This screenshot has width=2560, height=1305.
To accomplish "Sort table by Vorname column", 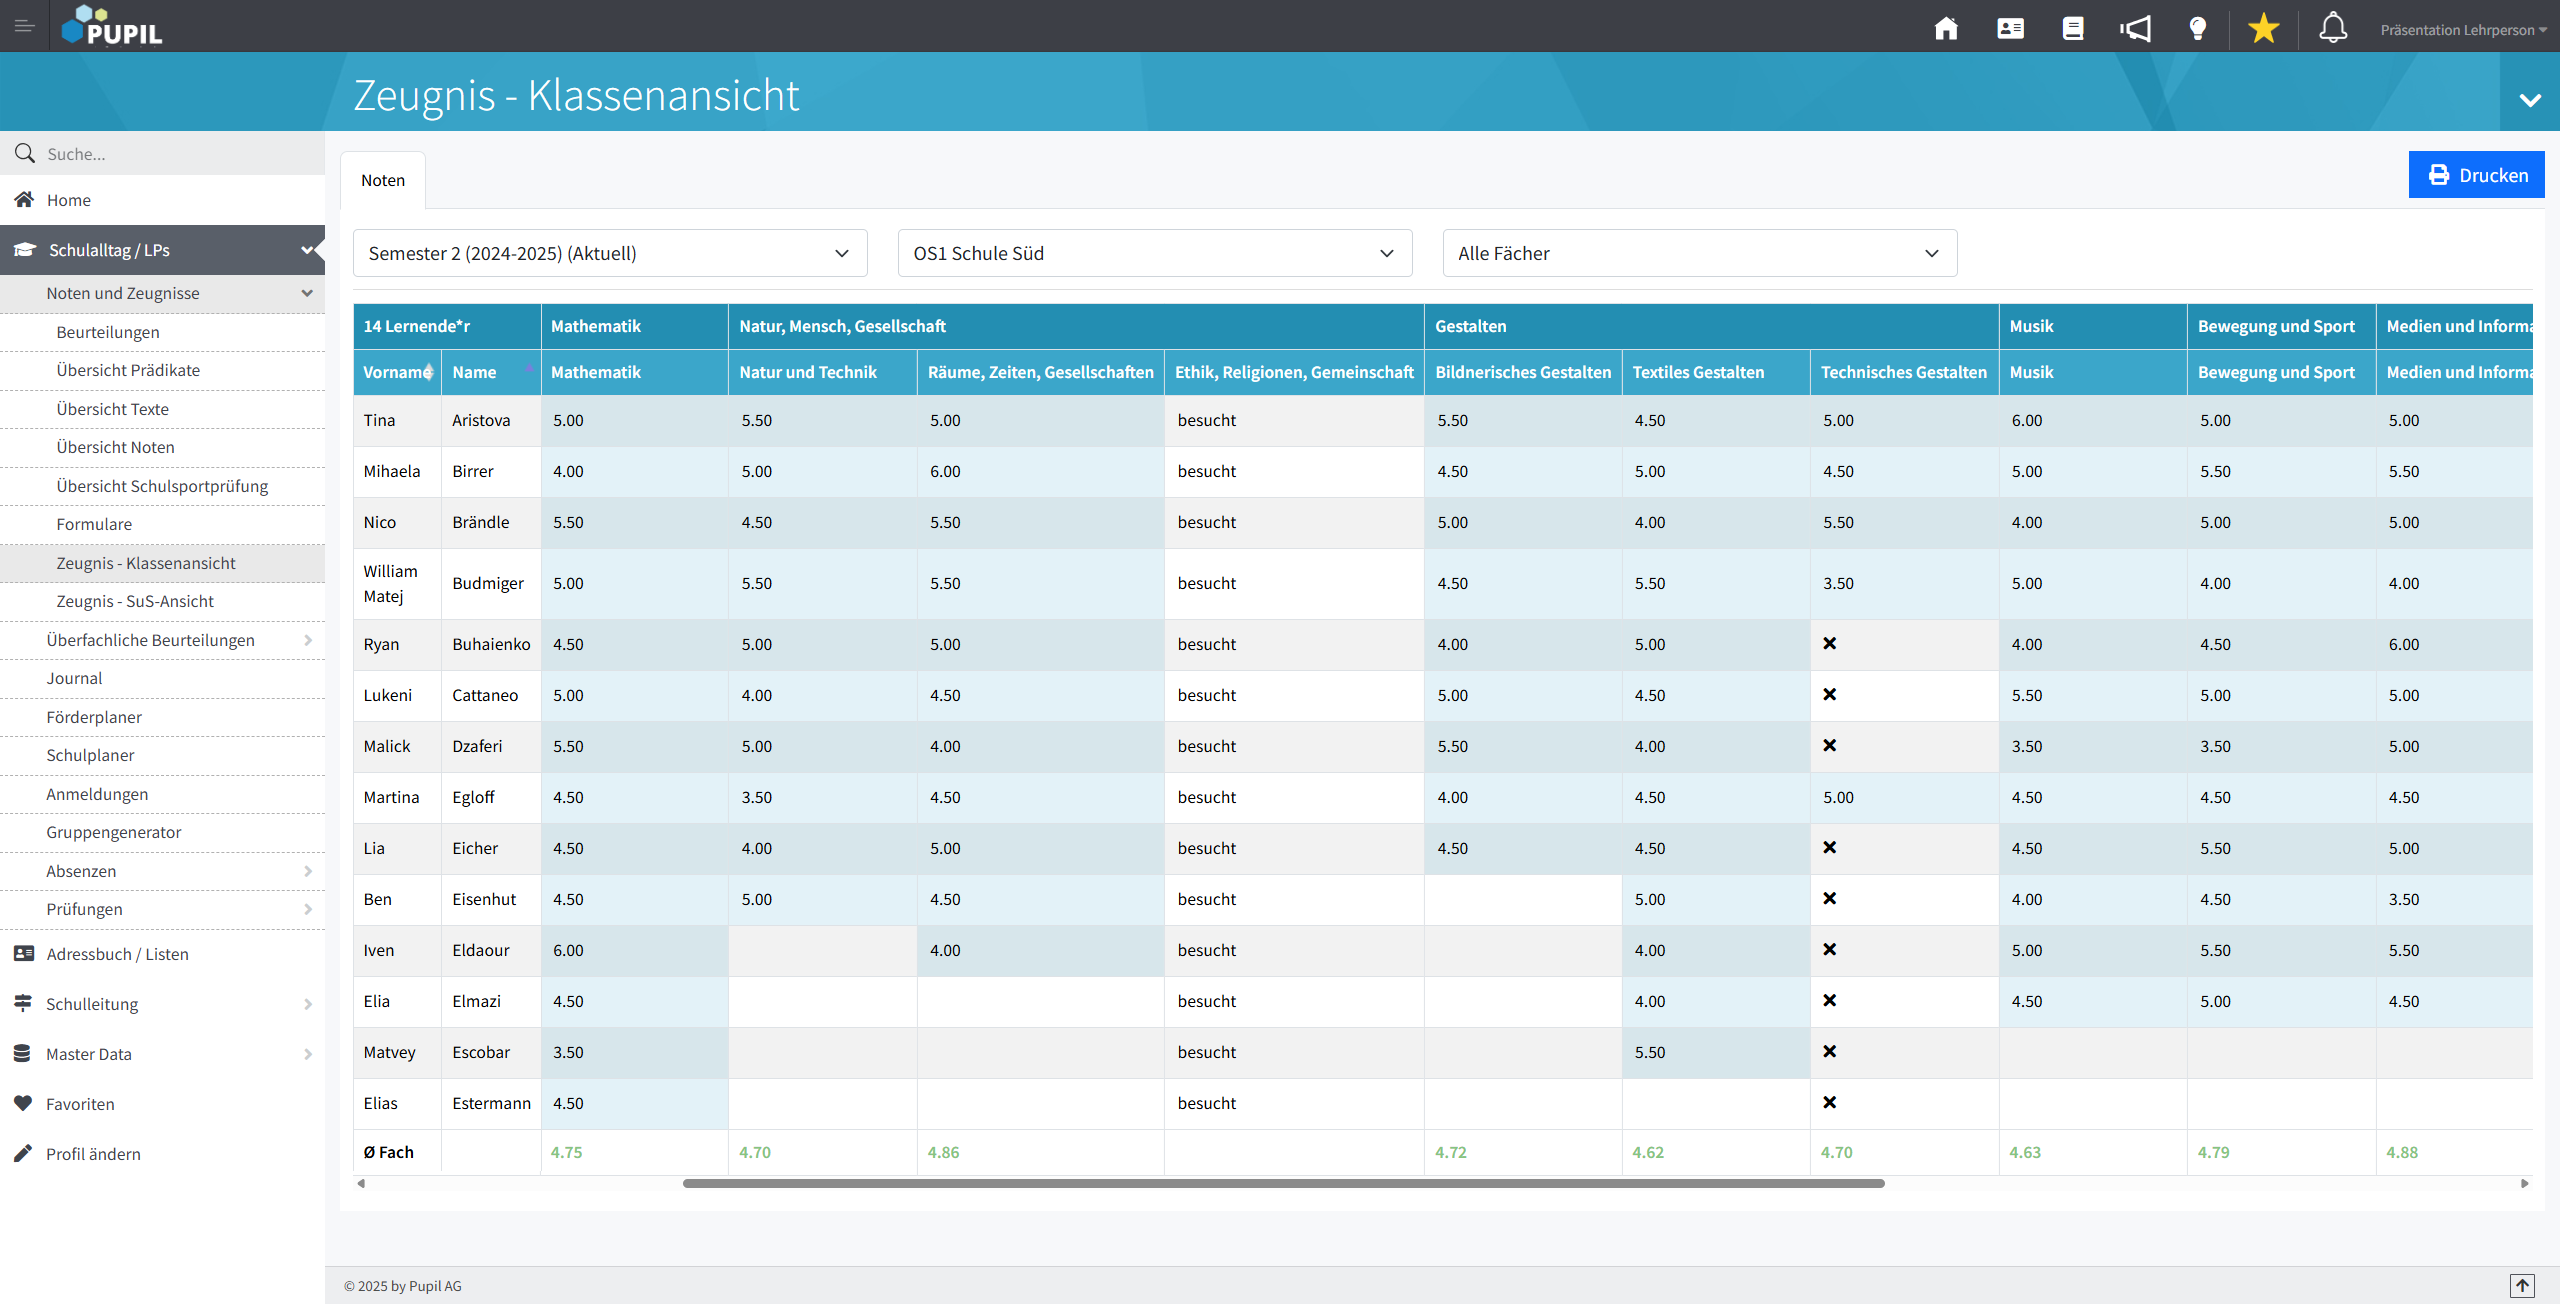I will [397, 372].
